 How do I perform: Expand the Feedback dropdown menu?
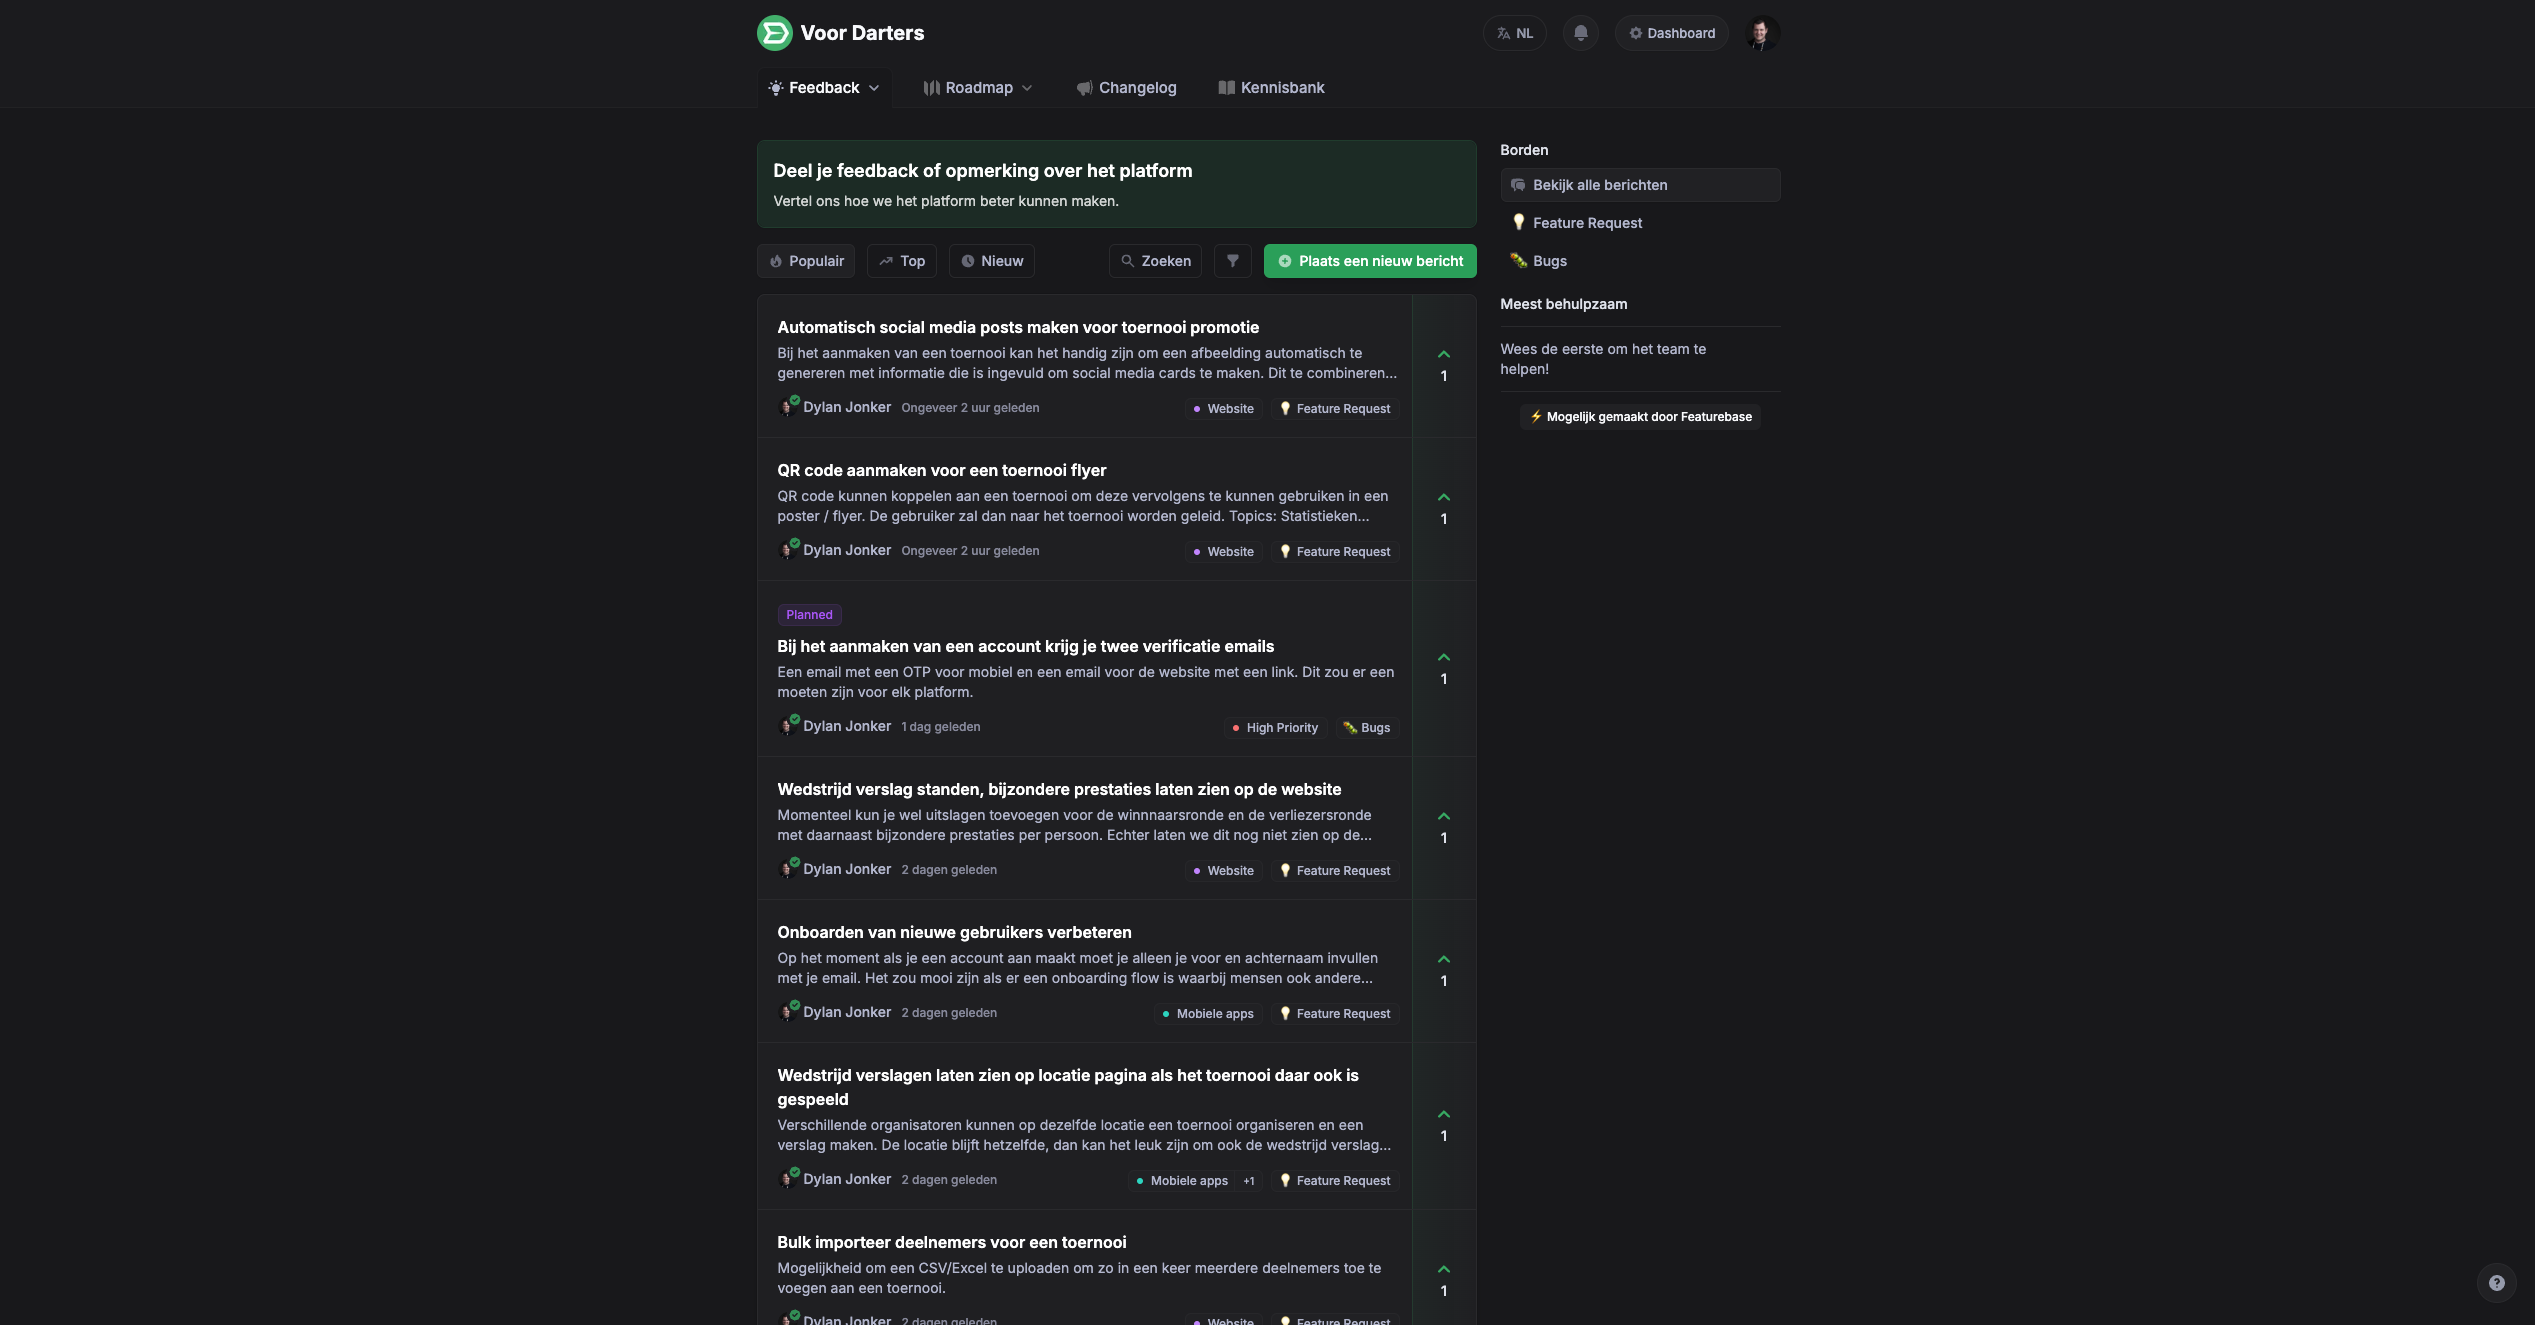point(824,88)
